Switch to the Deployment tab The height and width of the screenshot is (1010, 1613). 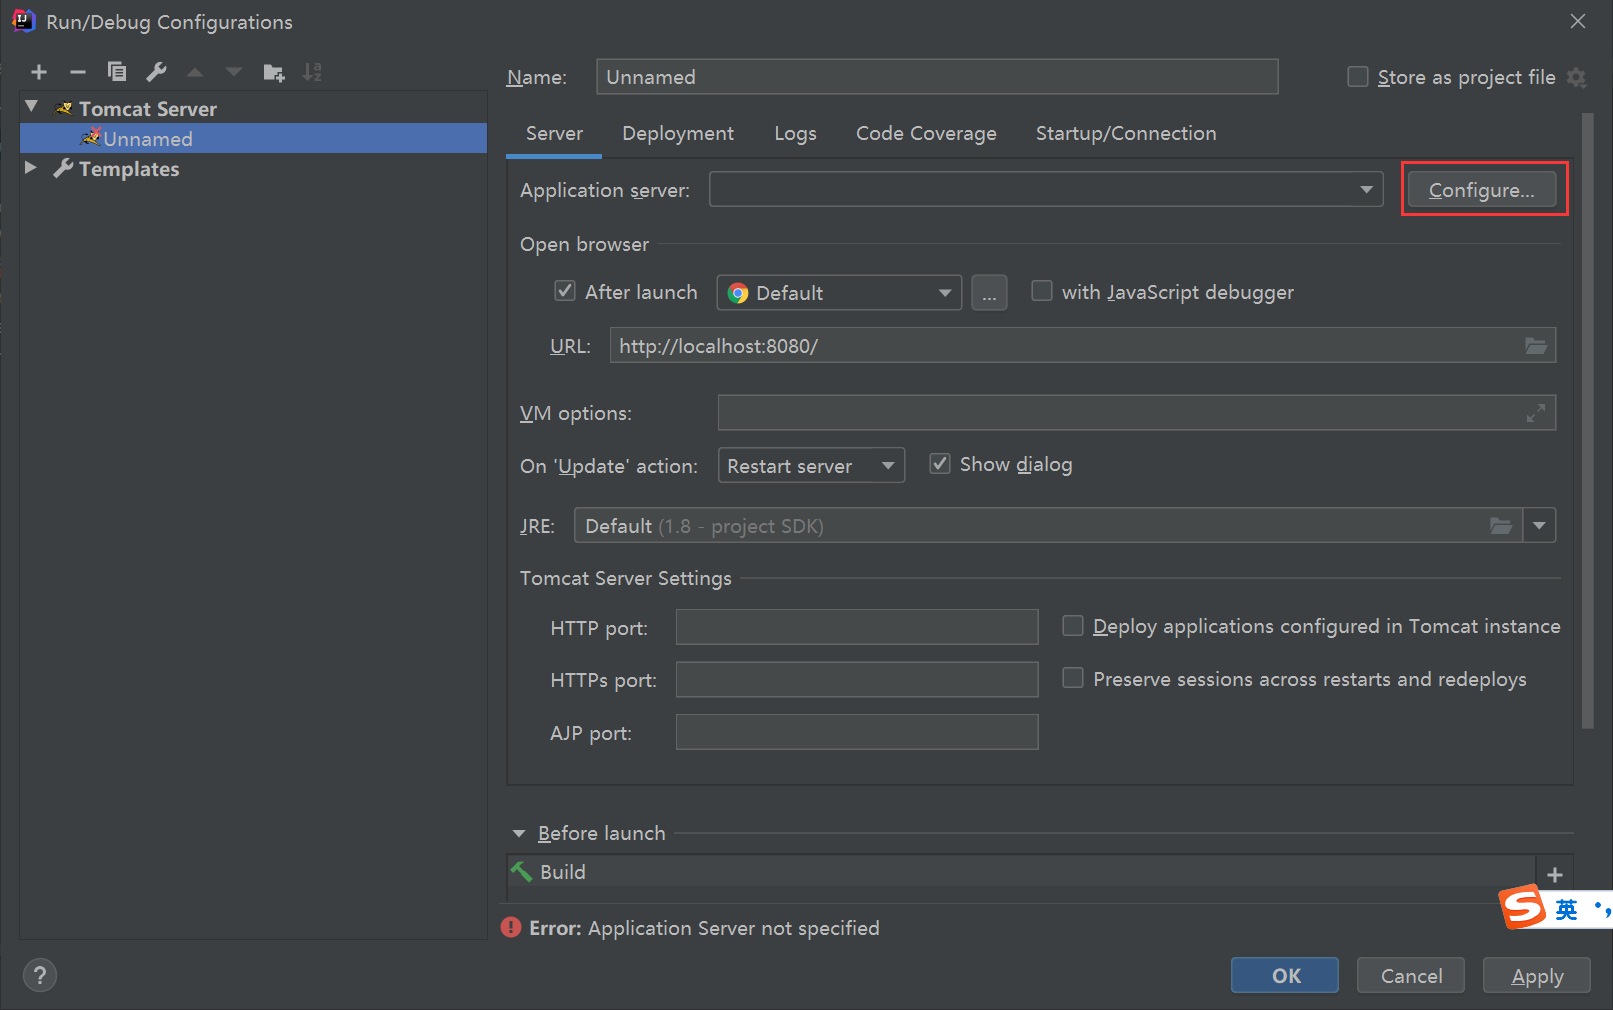678,133
